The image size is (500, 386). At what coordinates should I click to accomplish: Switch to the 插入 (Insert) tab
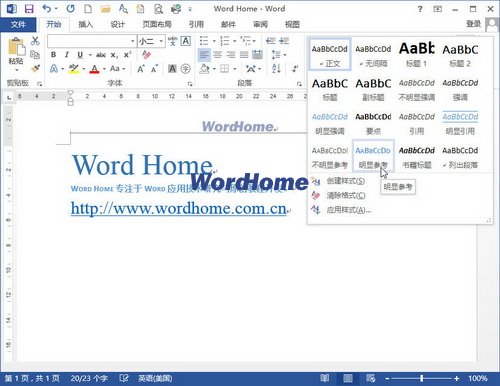tap(86, 24)
